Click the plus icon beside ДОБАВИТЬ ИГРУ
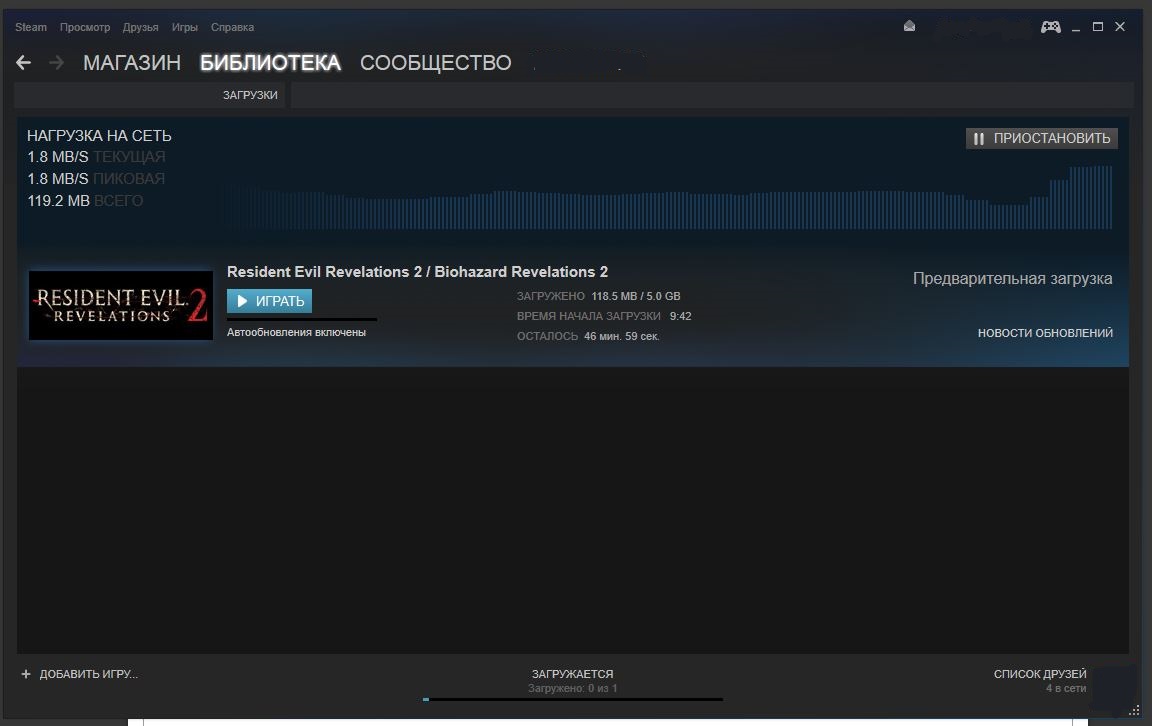The height and width of the screenshot is (726, 1152). pos(26,674)
